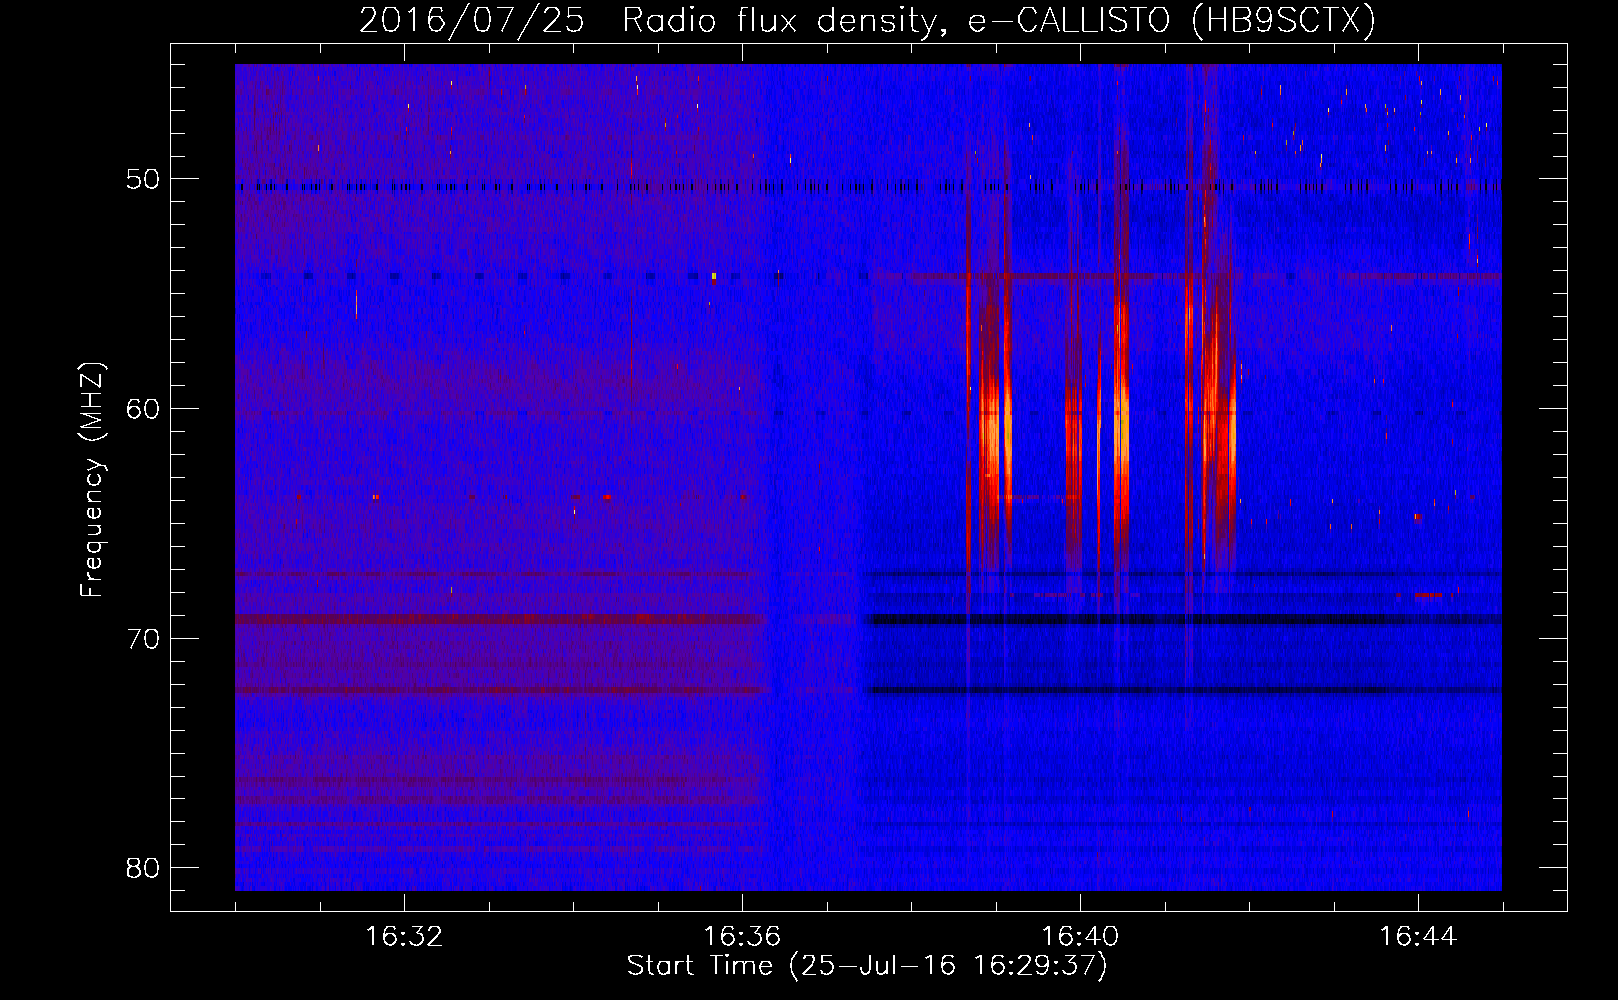The height and width of the screenshot is (1000, 1618).
Task: Click the 16:32 time tick label
Action: pos(404,937)
